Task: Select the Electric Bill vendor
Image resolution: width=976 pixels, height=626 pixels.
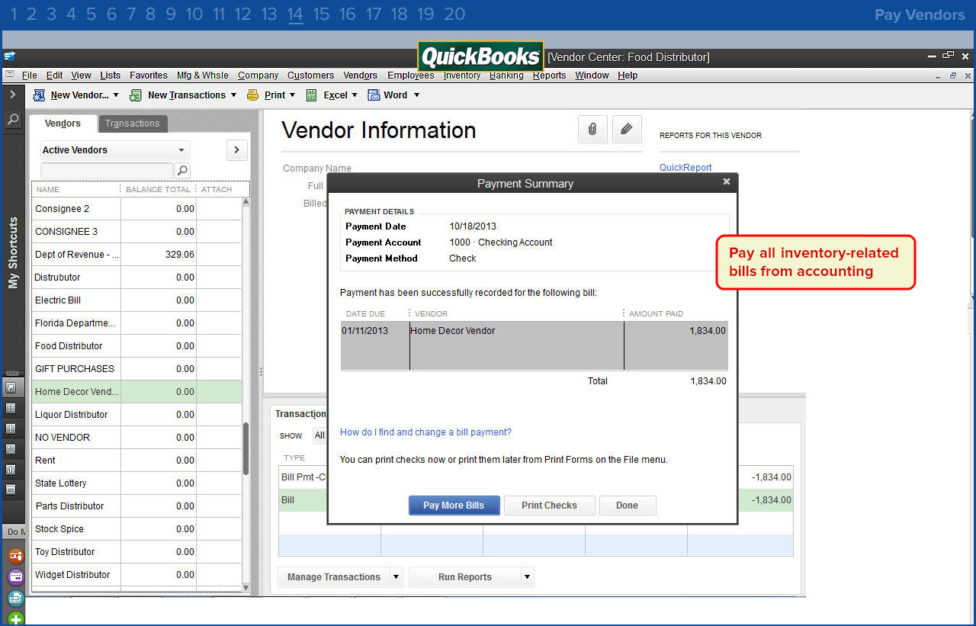Action: pos(136,300)
